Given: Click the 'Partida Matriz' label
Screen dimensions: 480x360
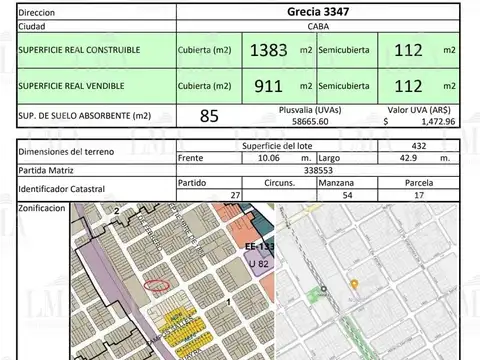Looking at the screenshot, I should coord(46,170).
